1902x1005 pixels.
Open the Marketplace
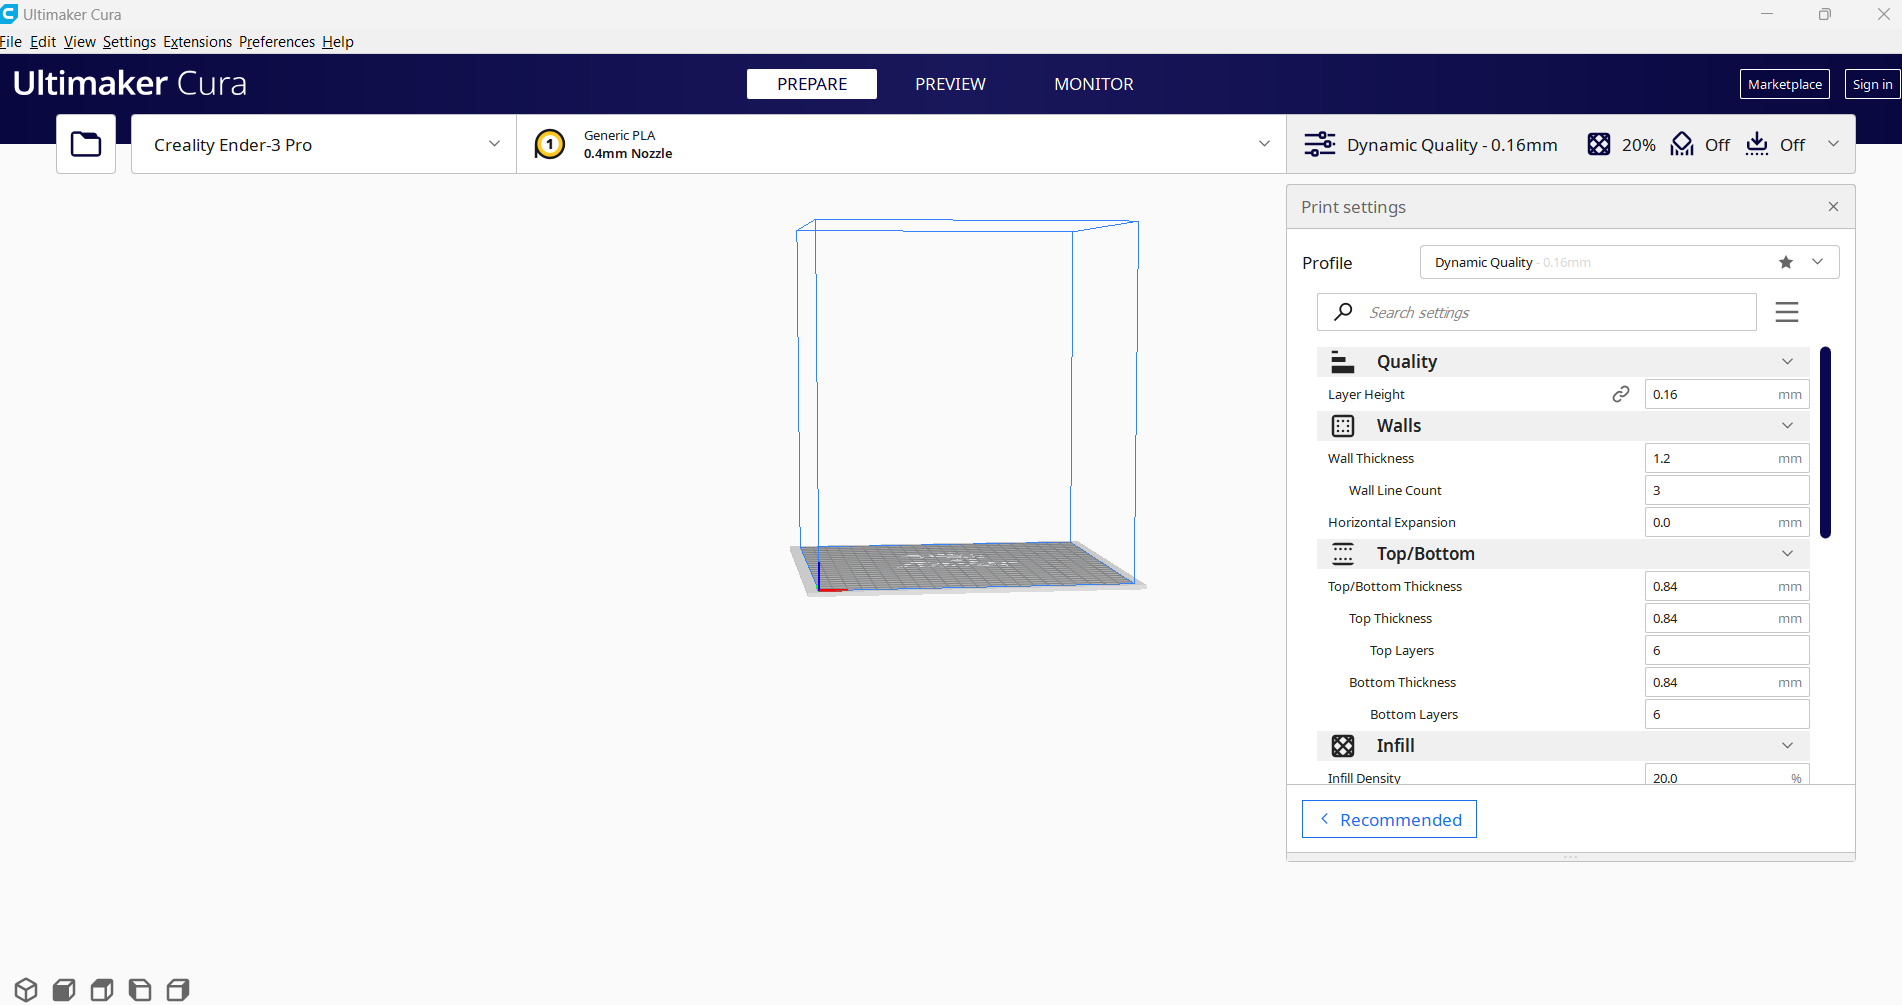[x=1784, y=84]
